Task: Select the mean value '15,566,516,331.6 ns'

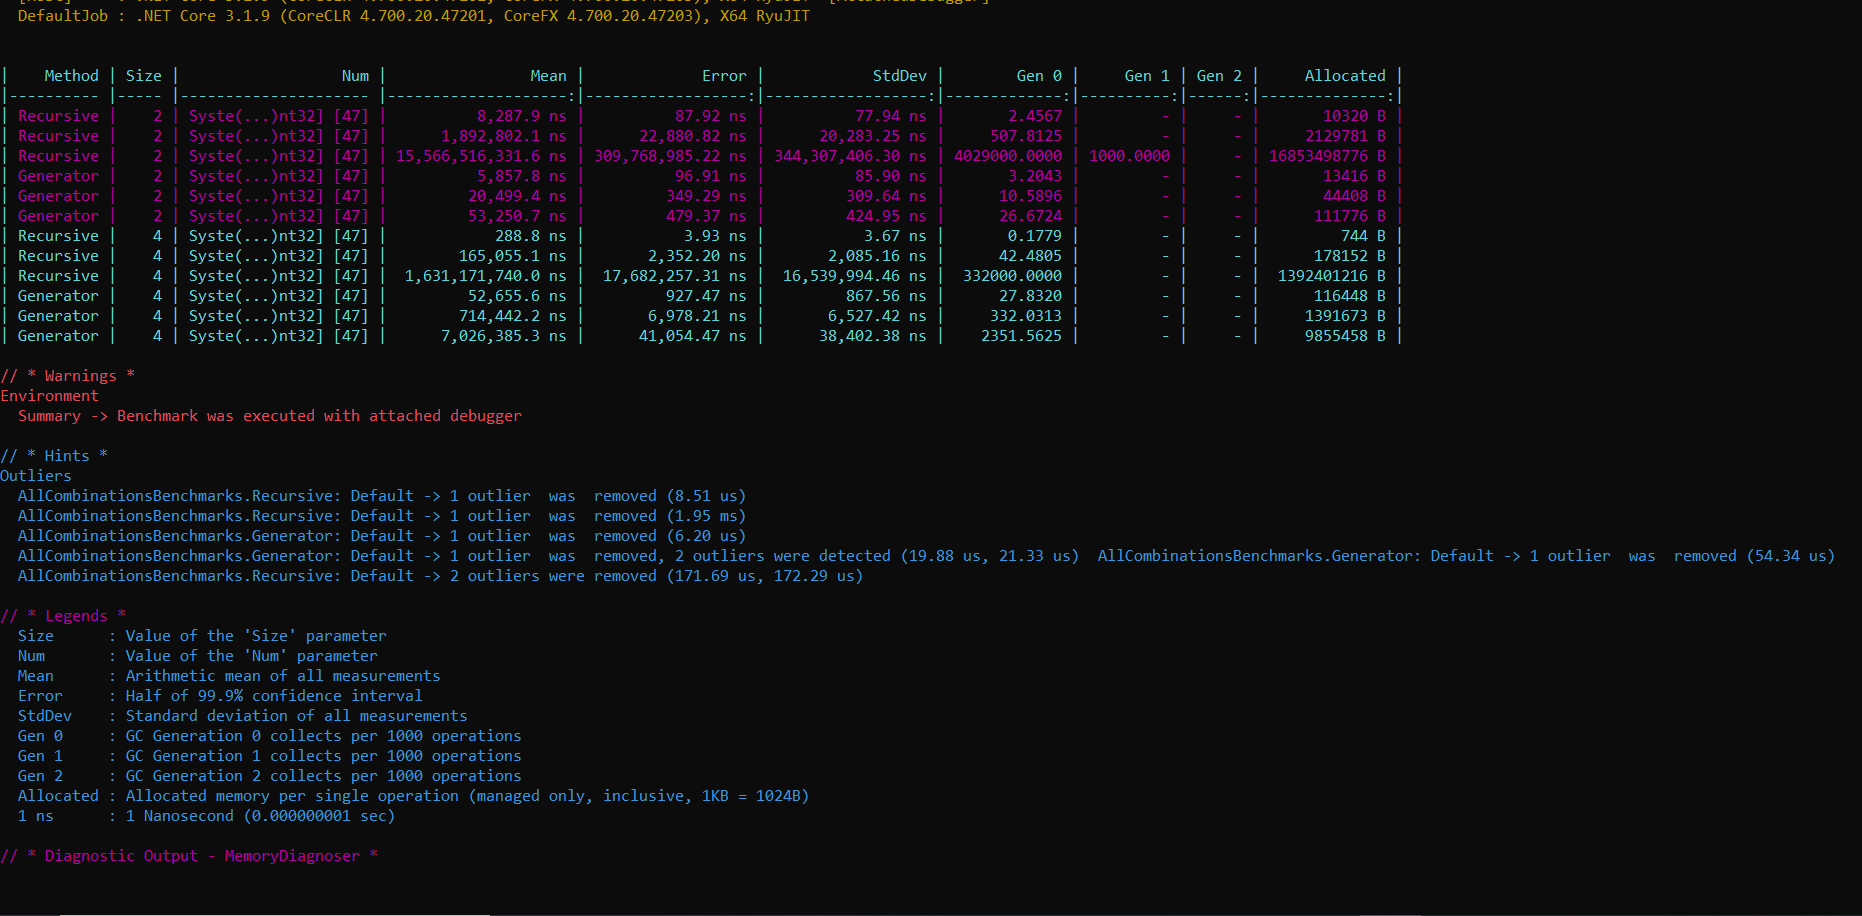Action: click(481, 156)
